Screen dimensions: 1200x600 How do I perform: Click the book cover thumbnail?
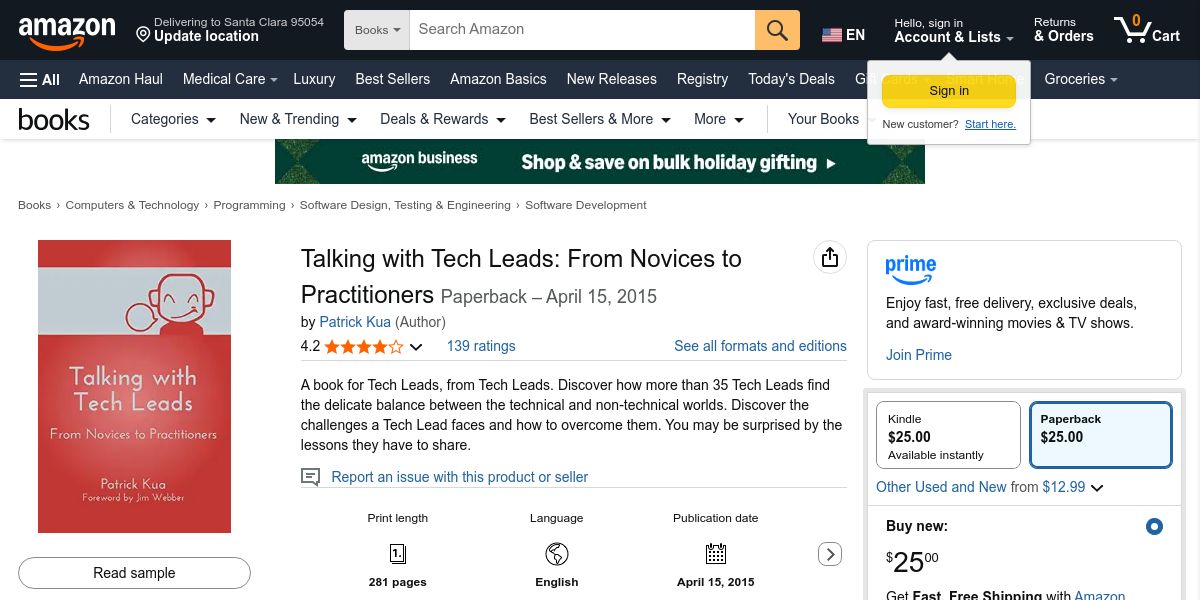[134, 386]
